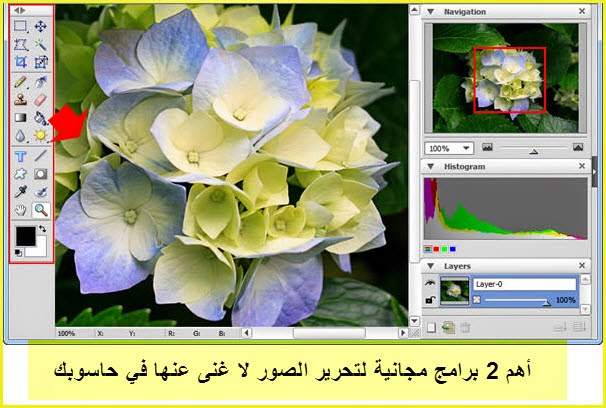Viewport: 606px width, 408px height.
Task: Collapse the Navigation panel
Action: click(431, 12)
